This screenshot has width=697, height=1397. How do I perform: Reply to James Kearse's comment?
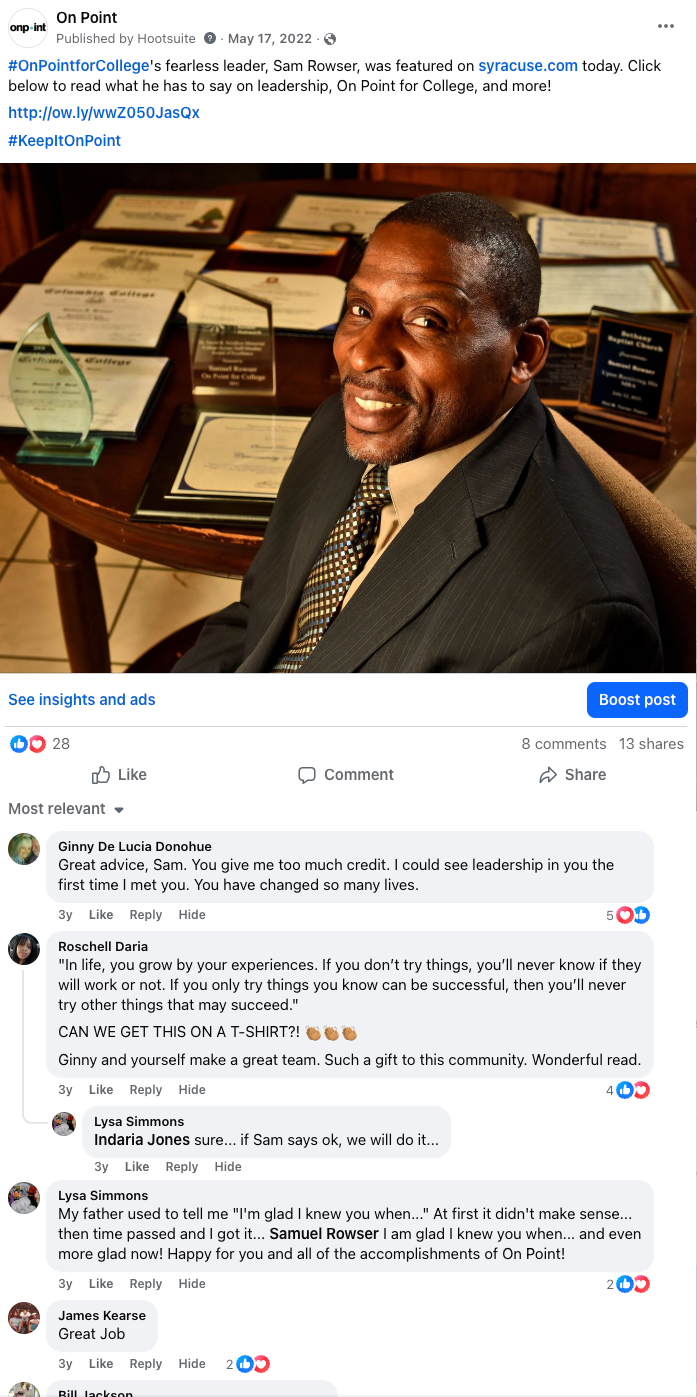[x=146, y=1364]
